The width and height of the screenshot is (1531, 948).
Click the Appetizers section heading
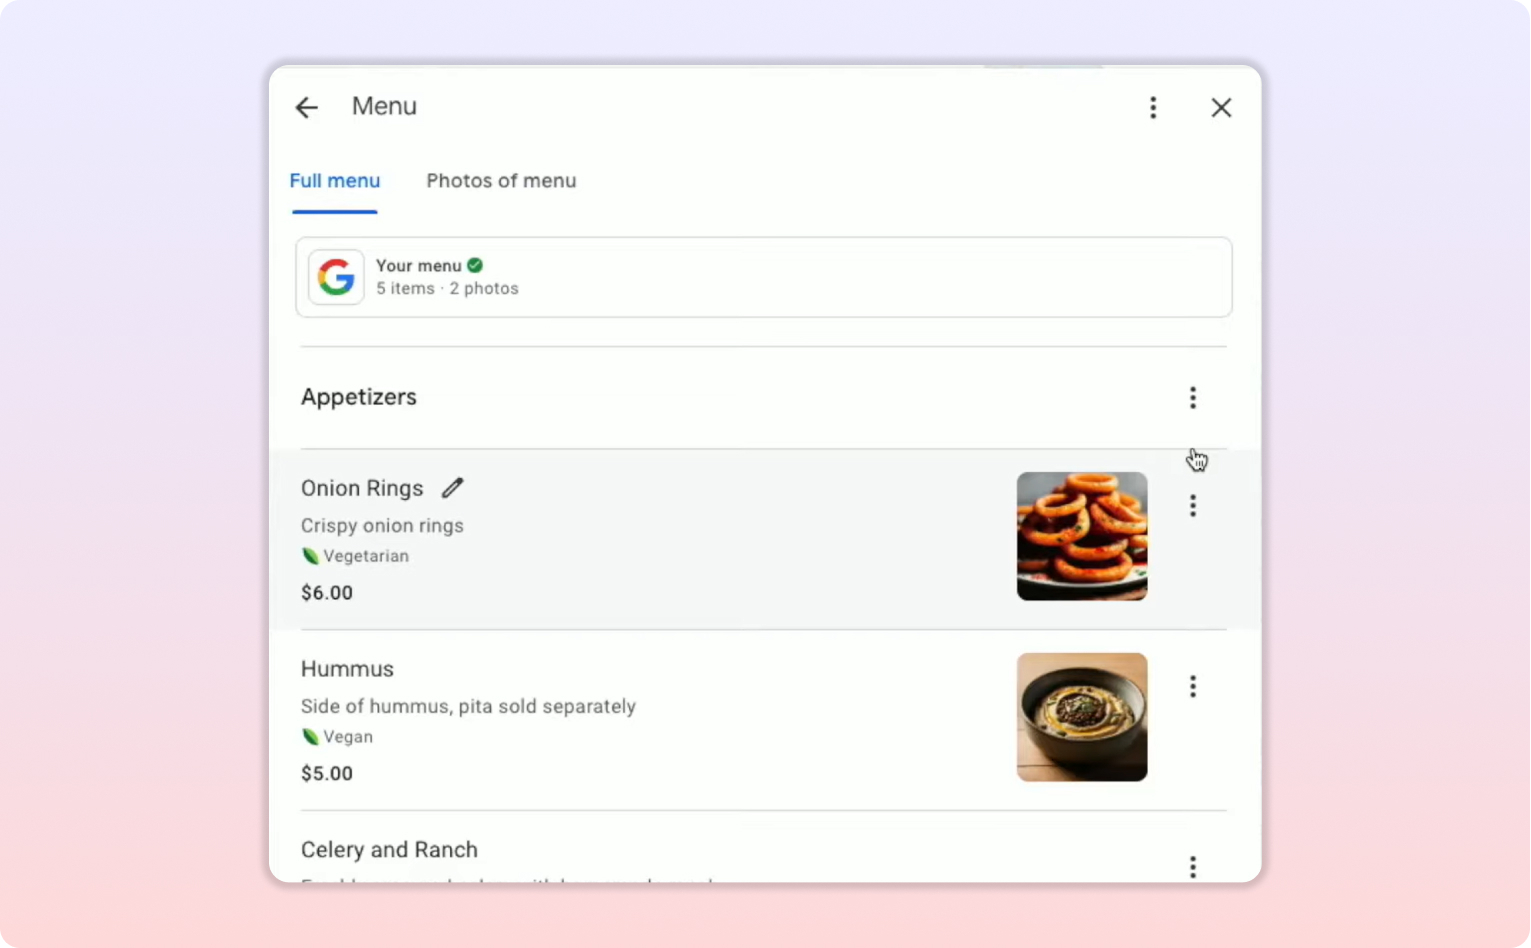click(359, 397)
